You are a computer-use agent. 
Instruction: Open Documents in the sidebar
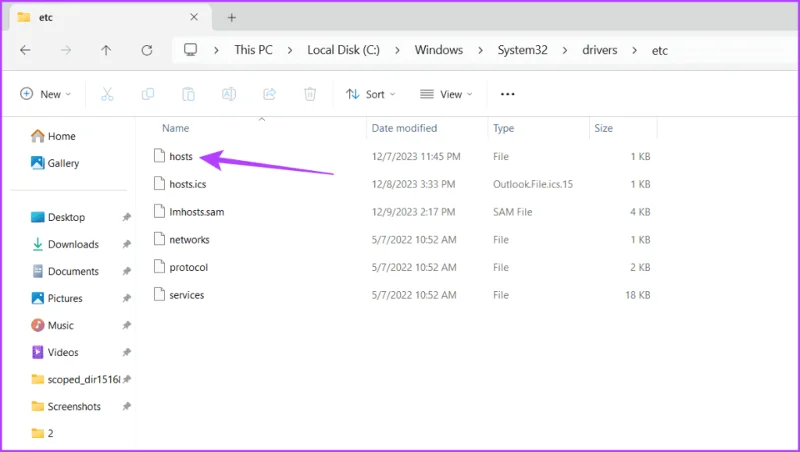click(65, 271)
